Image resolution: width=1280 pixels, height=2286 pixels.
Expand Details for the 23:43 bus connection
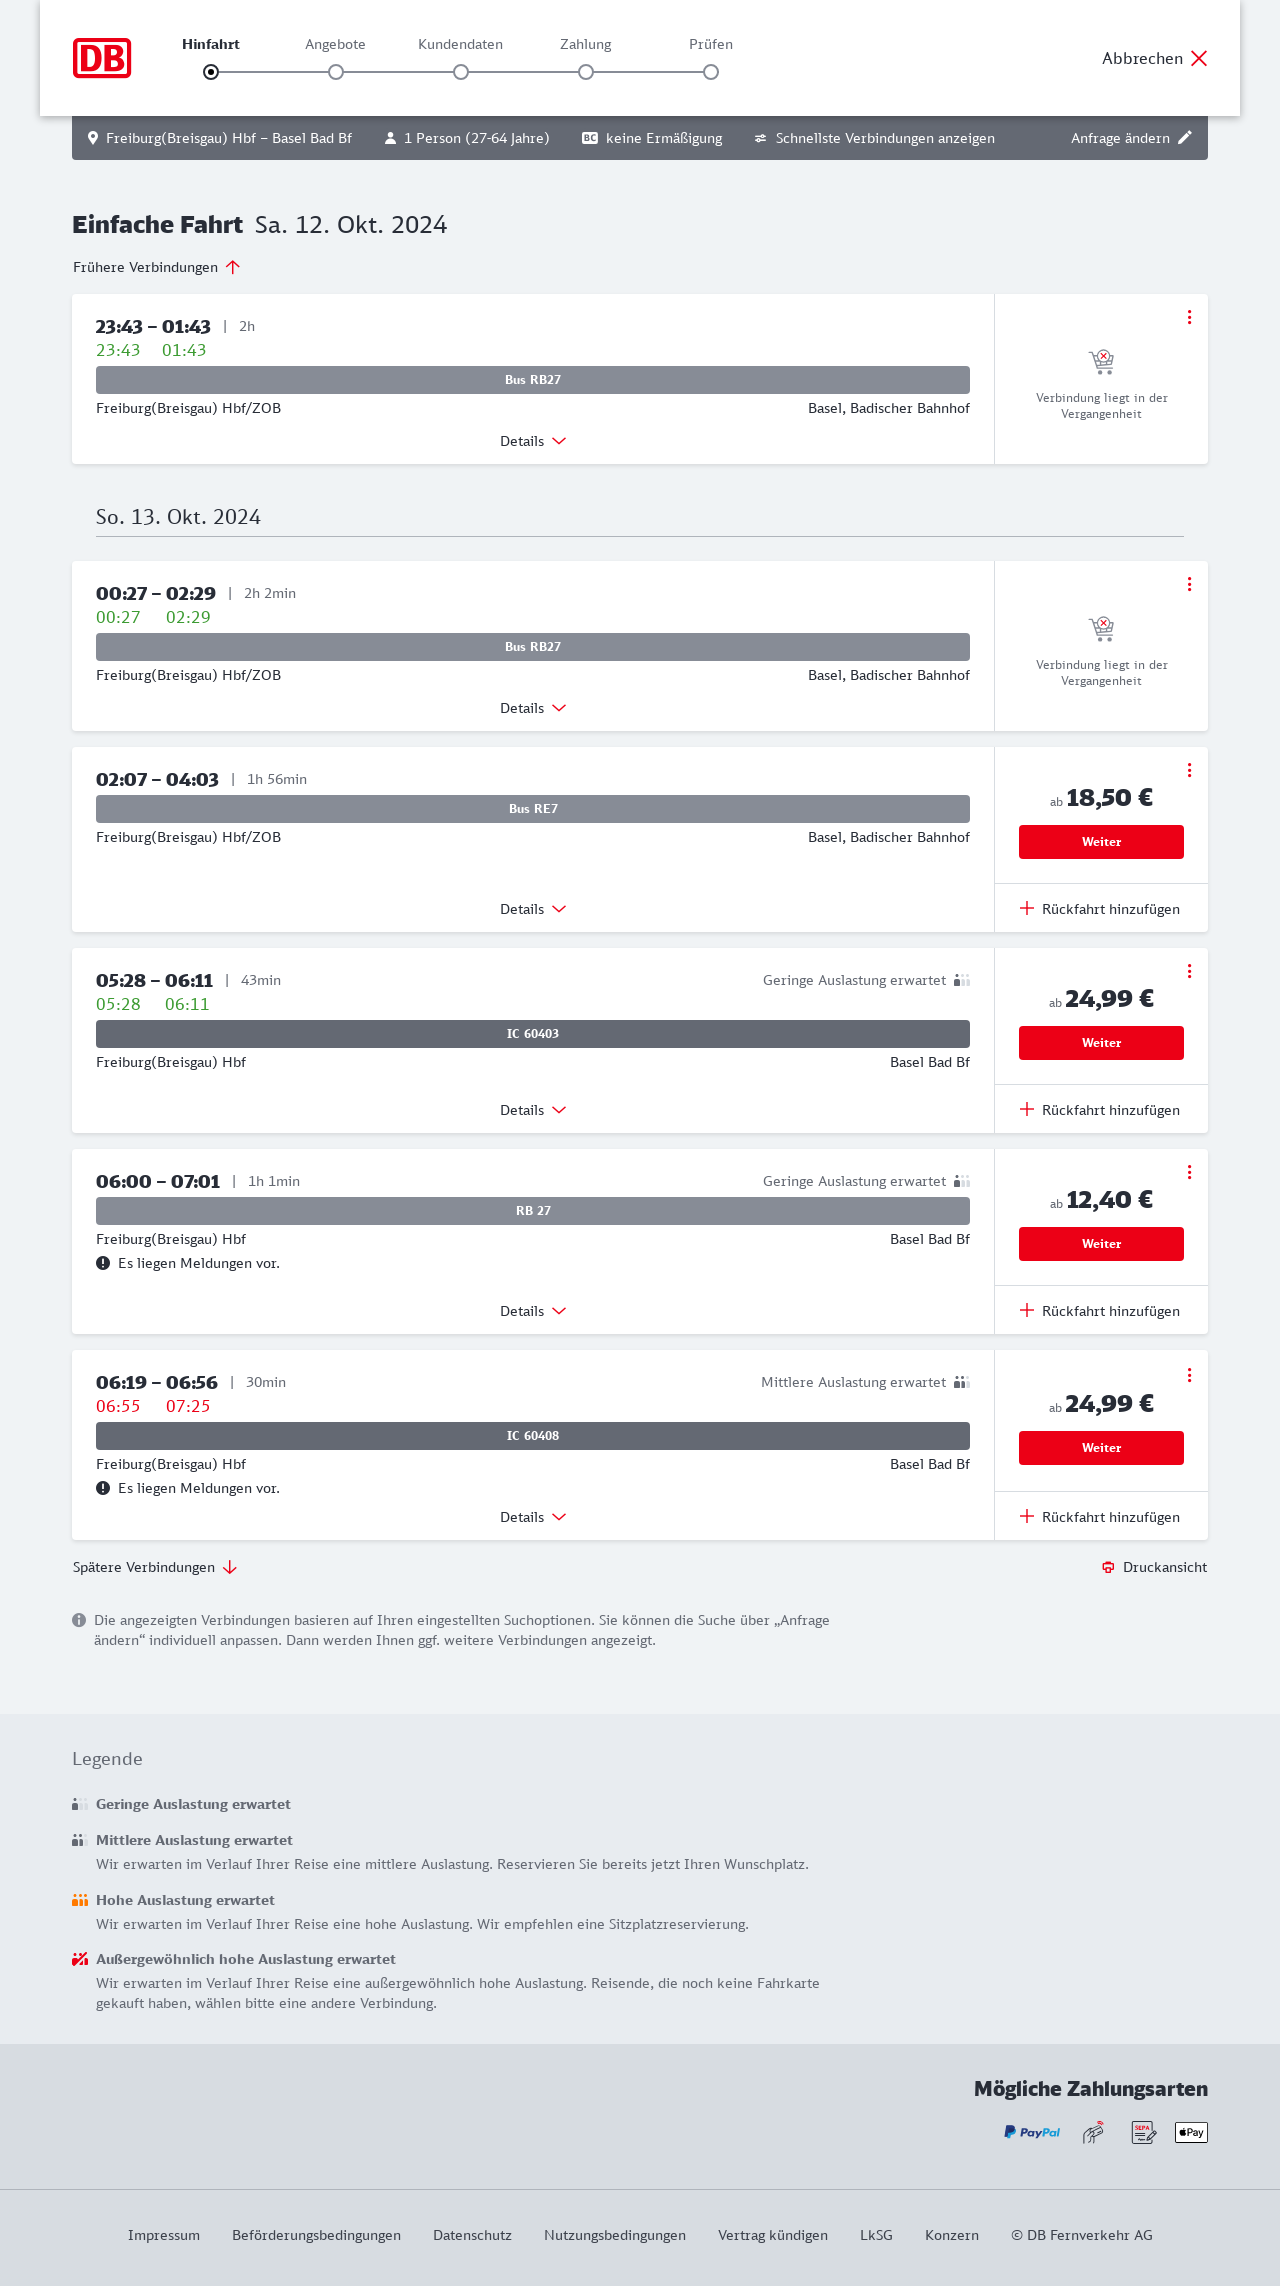point(533,441)
